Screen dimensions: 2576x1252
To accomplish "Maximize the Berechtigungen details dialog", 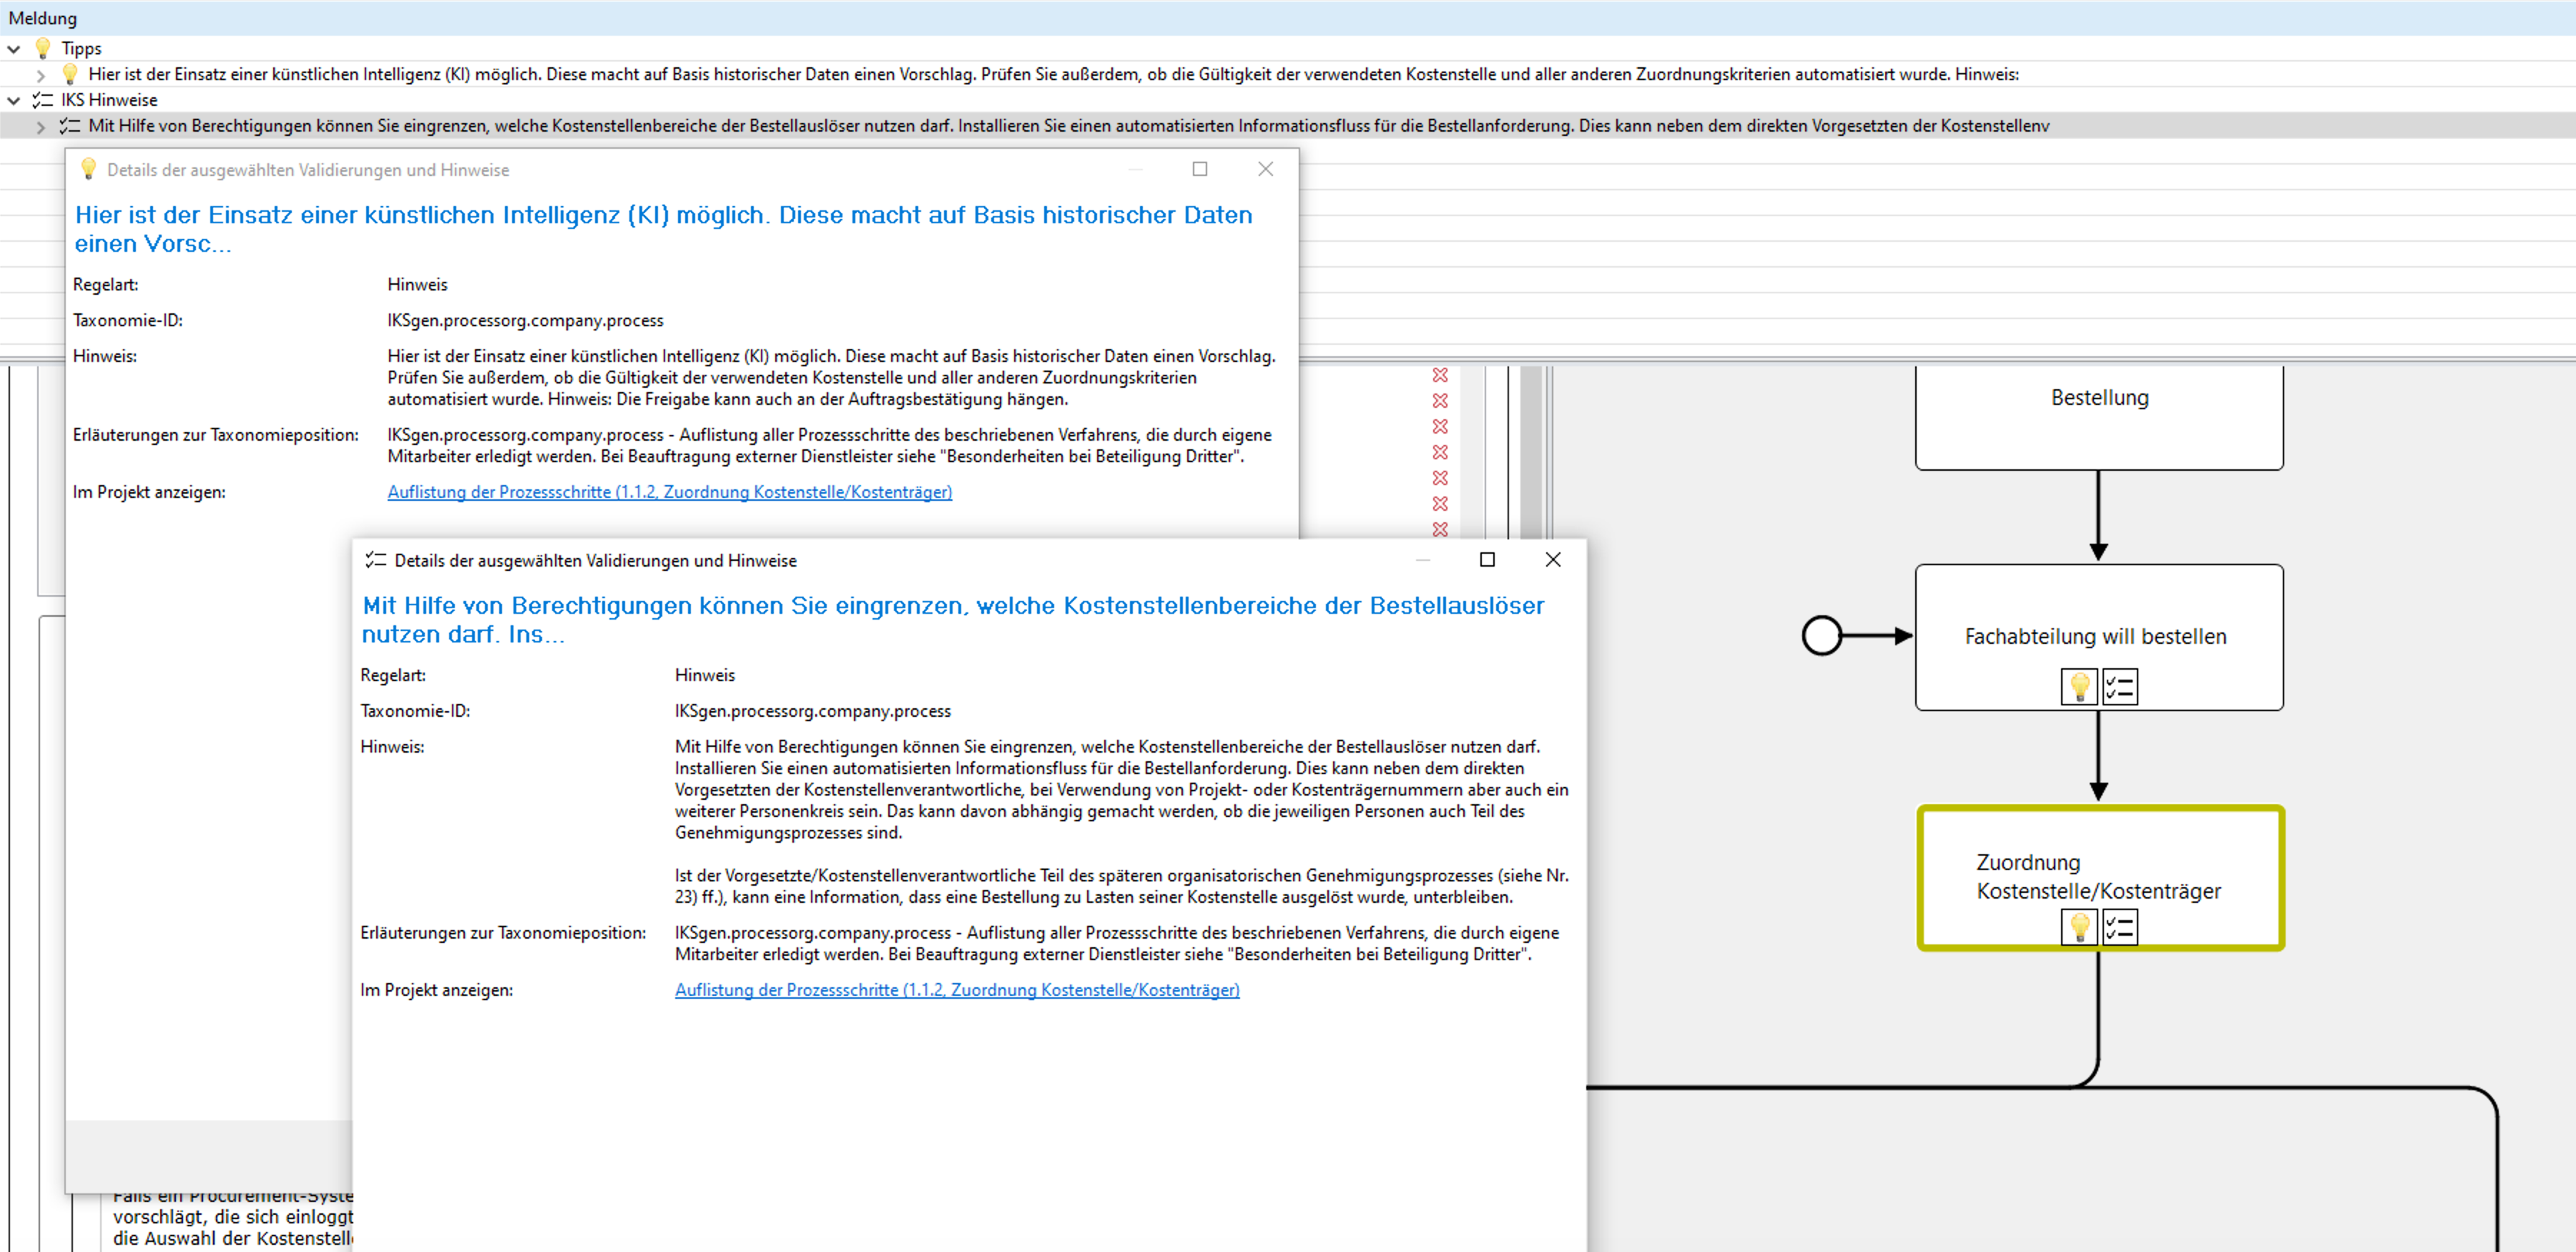I will tap(1487, 560).
